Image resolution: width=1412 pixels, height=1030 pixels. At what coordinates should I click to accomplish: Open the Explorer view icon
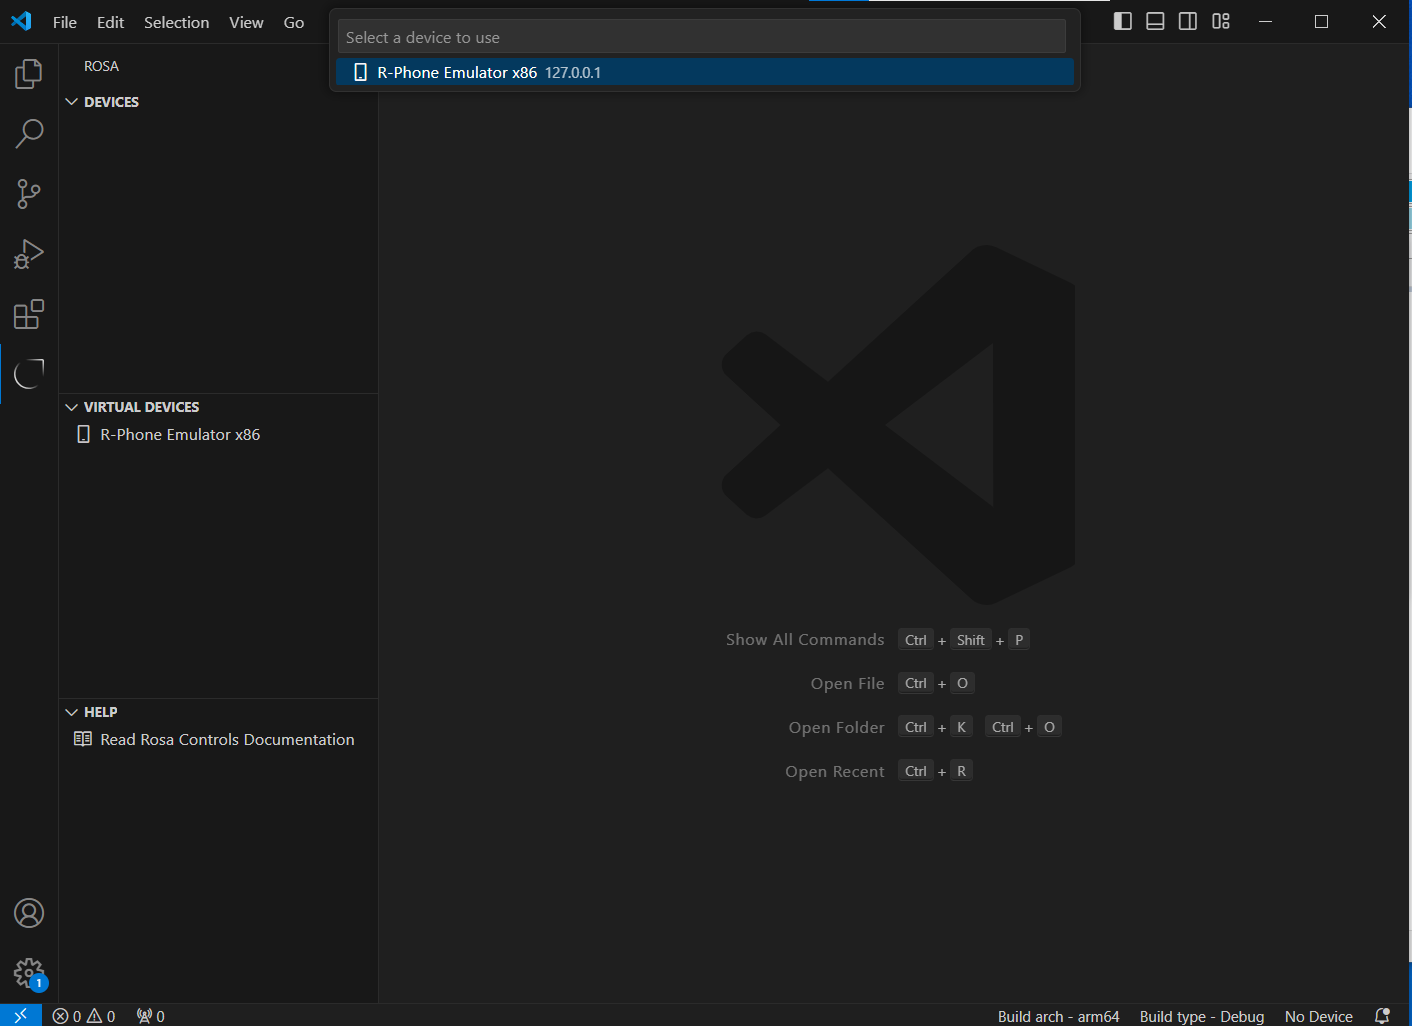tap(29, 74)
